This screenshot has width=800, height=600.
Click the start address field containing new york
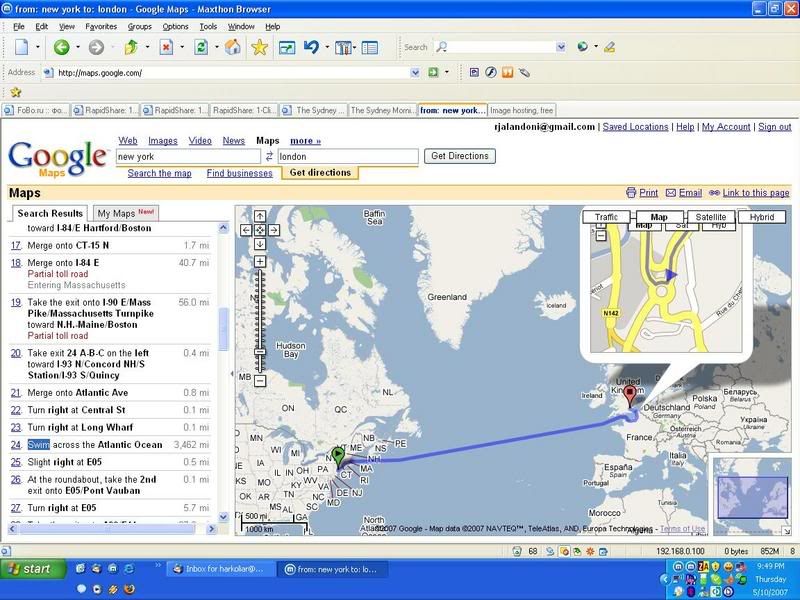point(188,157)
